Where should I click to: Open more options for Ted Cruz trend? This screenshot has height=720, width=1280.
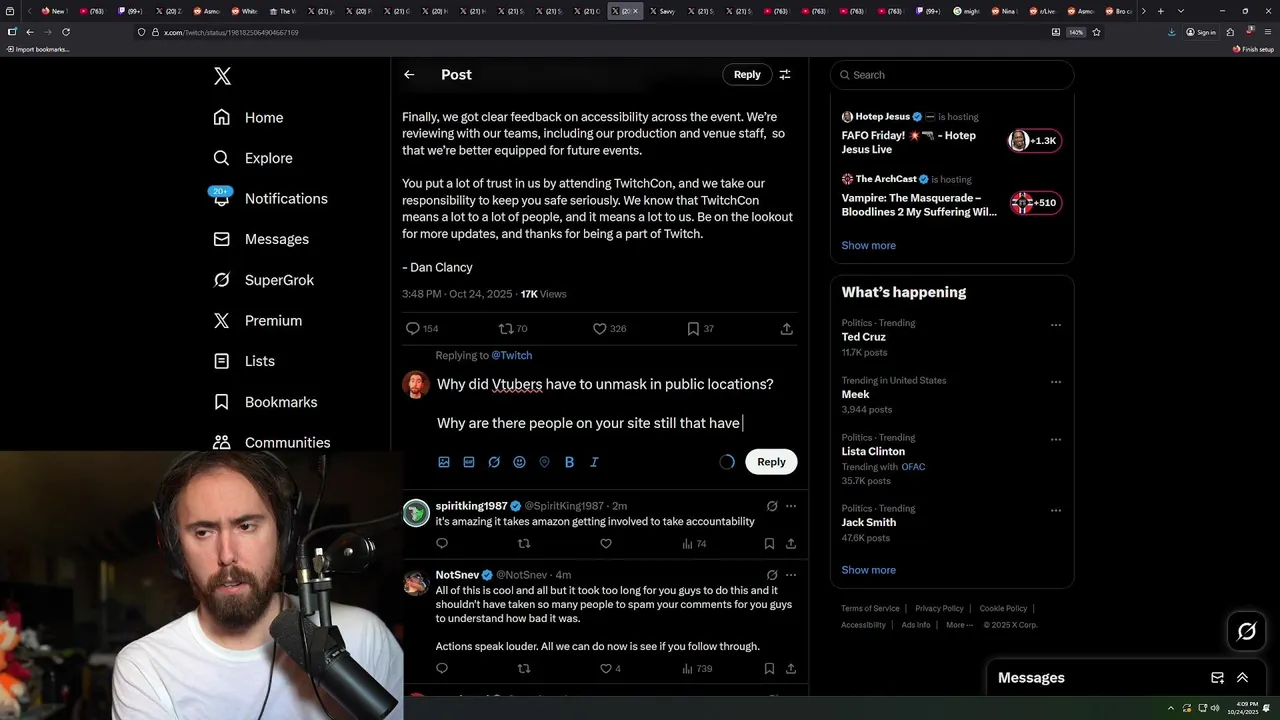tap(1055, 325)
